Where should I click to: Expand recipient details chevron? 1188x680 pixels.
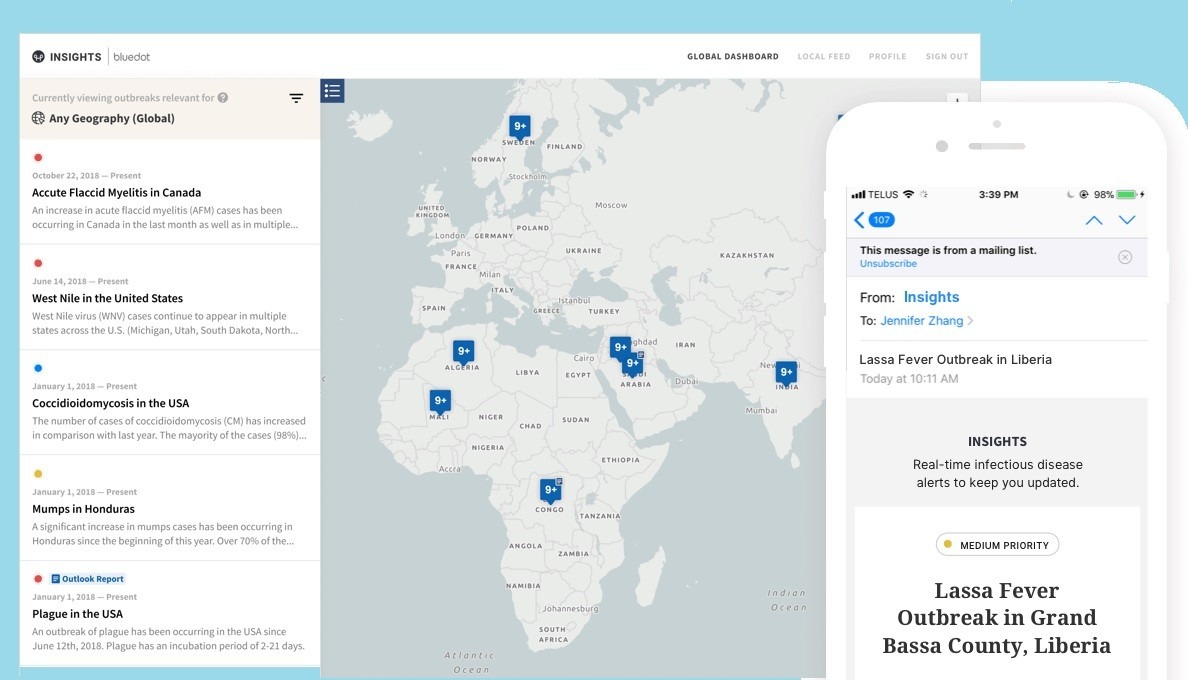pos(971,321)
